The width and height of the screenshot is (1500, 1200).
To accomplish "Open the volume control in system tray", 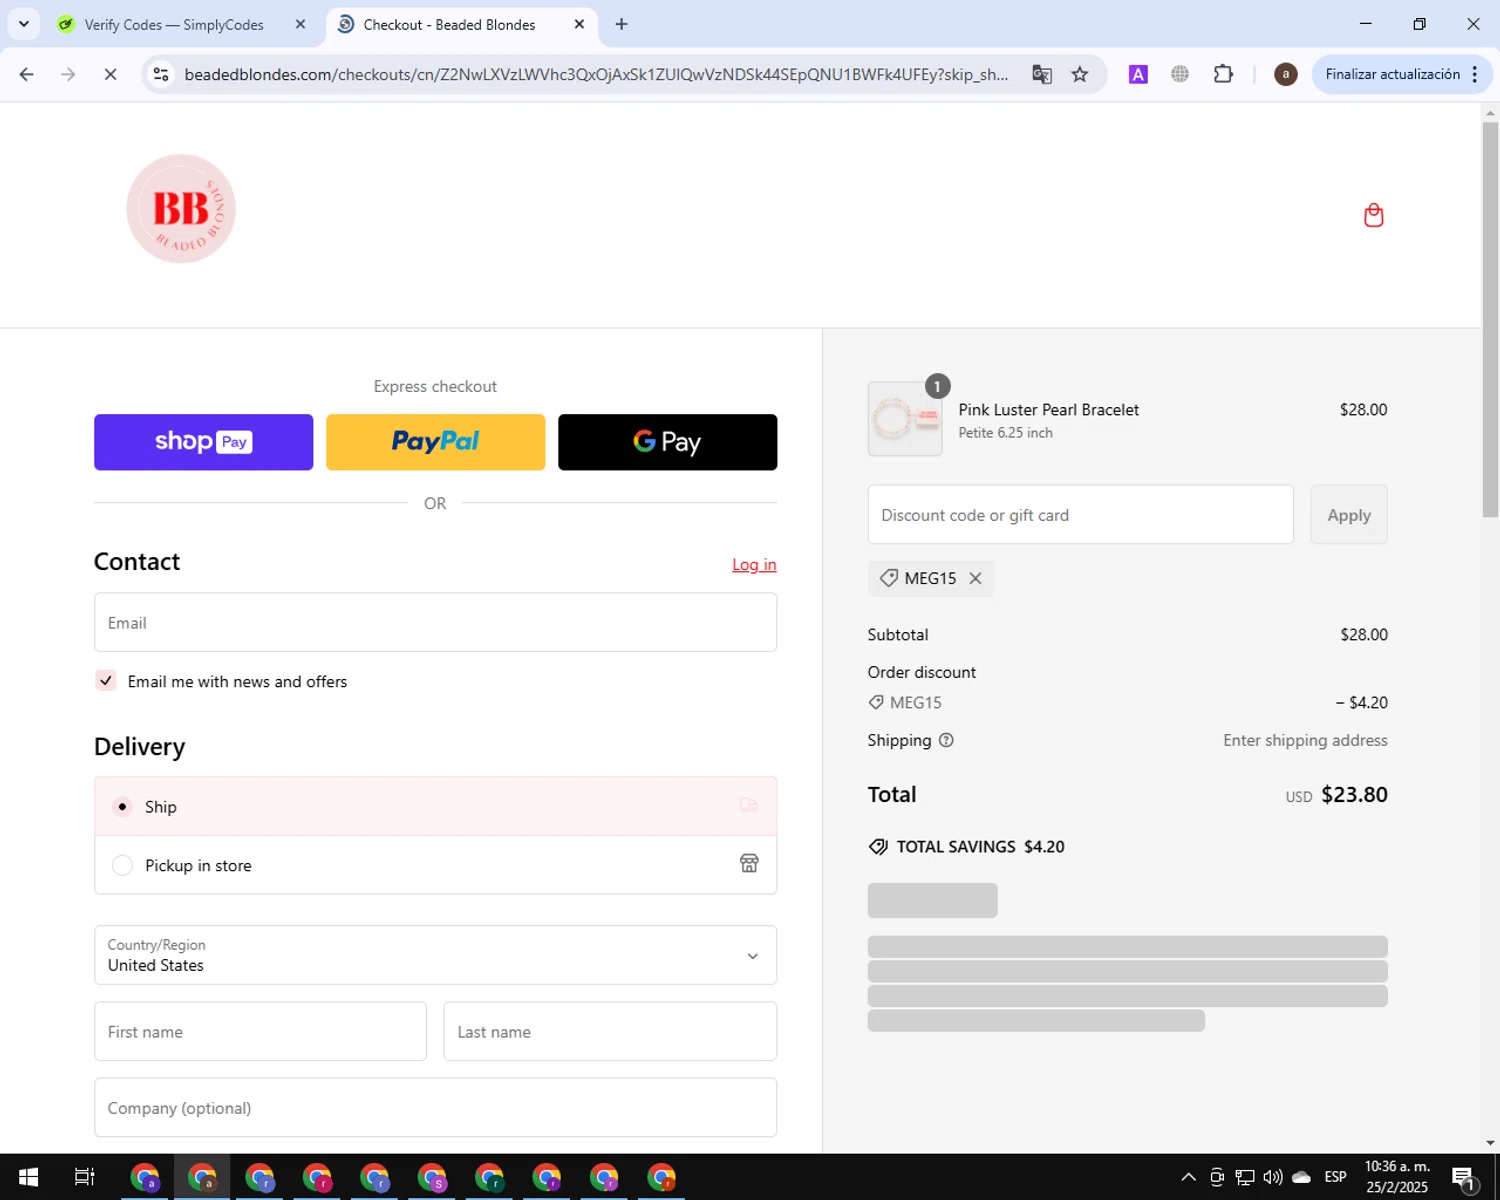I will pos(1273,1177).
